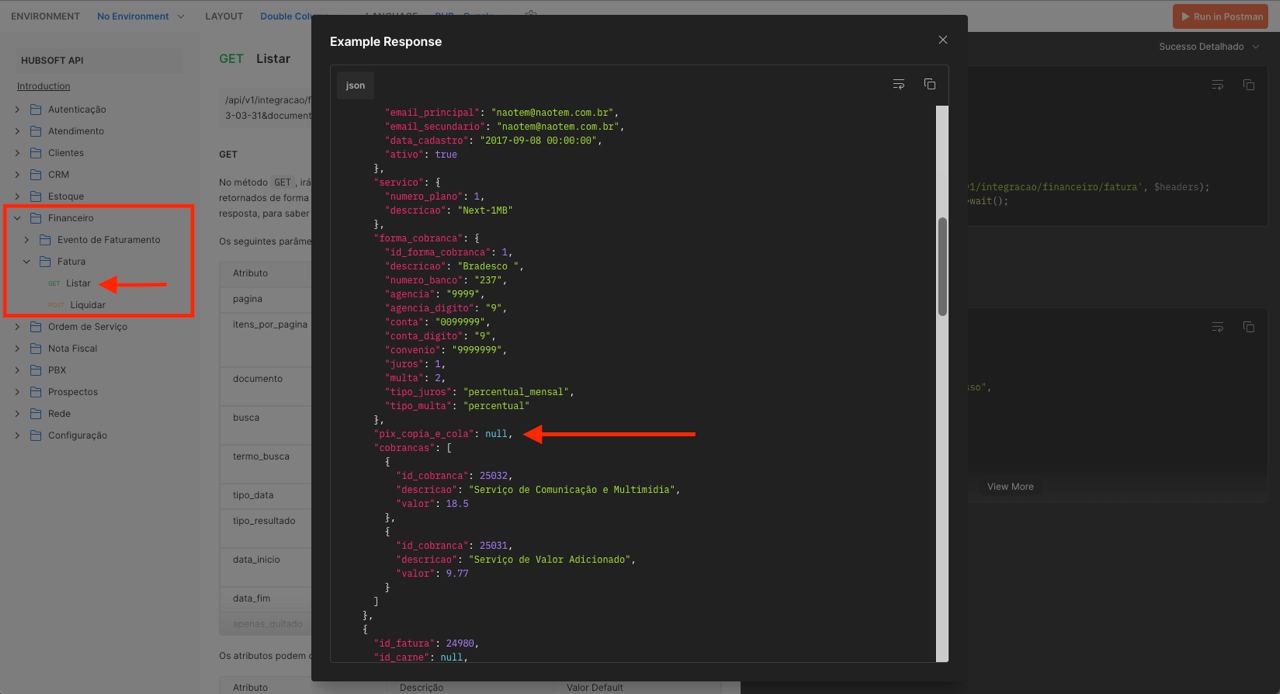
Task: Click the "id_fatura": 24980 line
Action: [x=426, y=643]
